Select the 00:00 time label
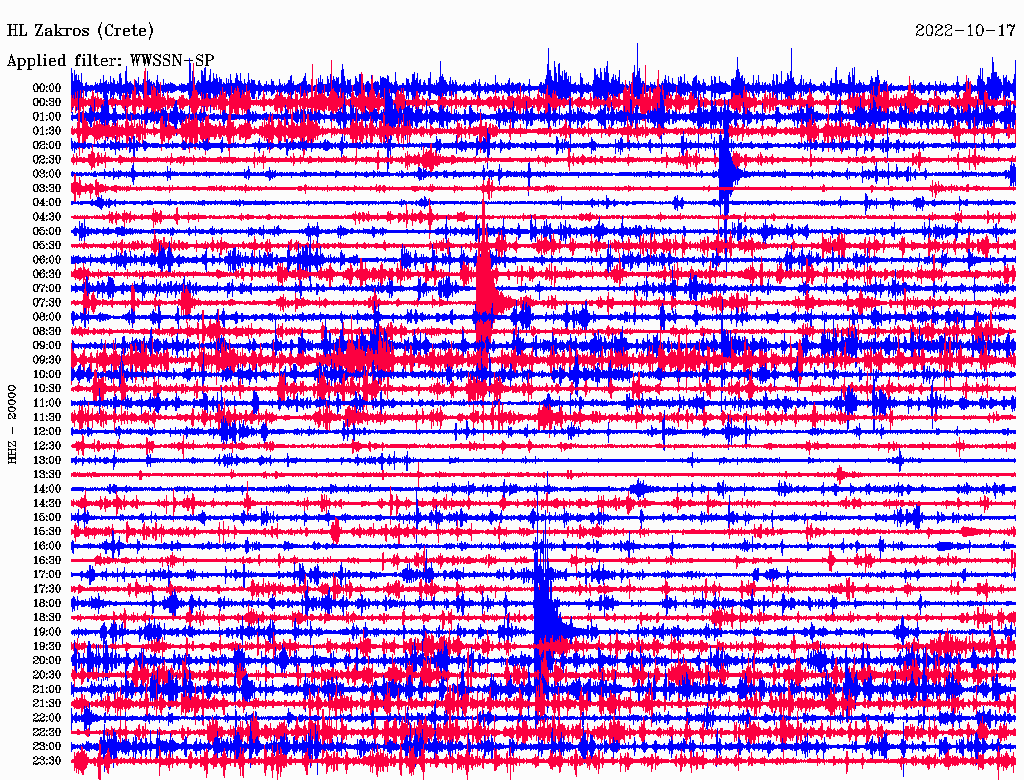Viewport: 1024px width, 780px height. pos(47,88)
